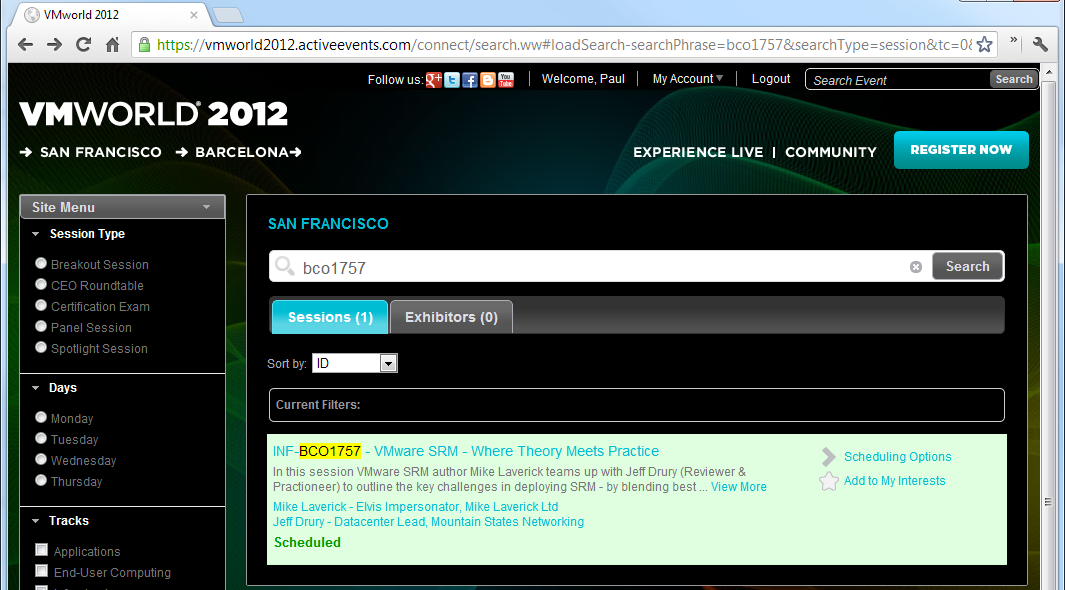Open the browser home page icon
Viewport: 1065px width, 590px height.
(113, 45)
